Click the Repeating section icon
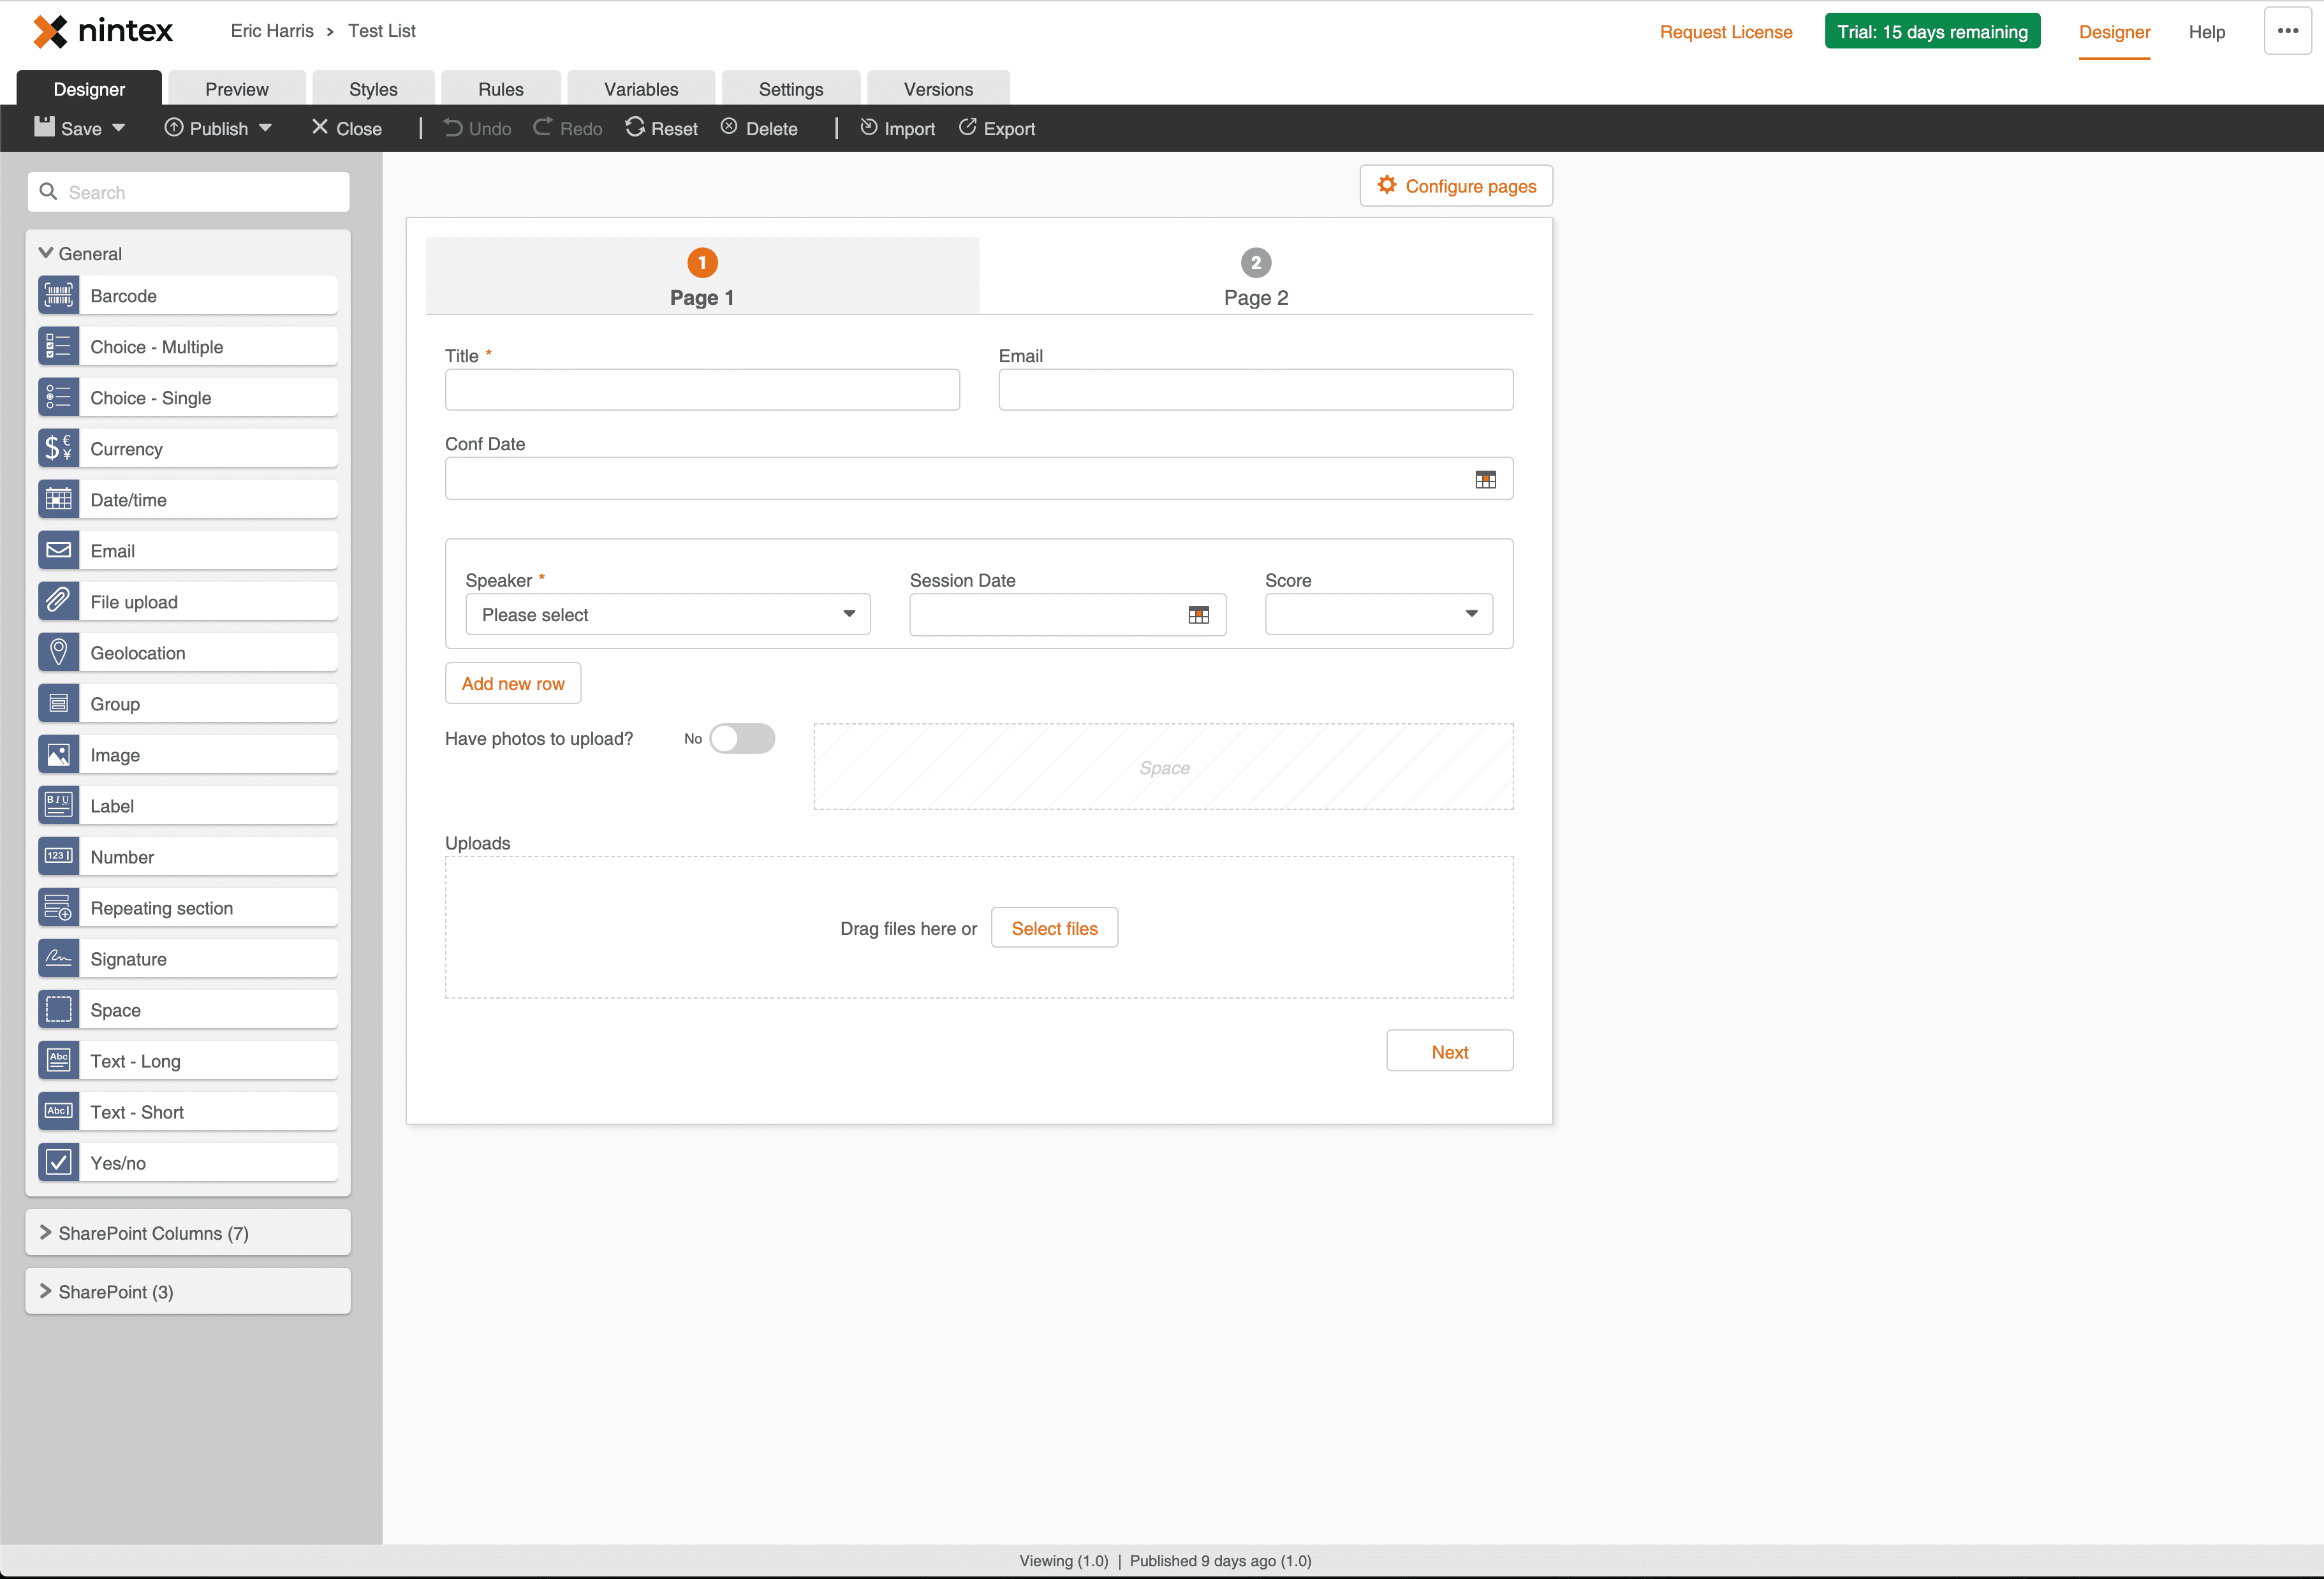This screenshot has height=1579, width=2324. click(x=59, y=907)
